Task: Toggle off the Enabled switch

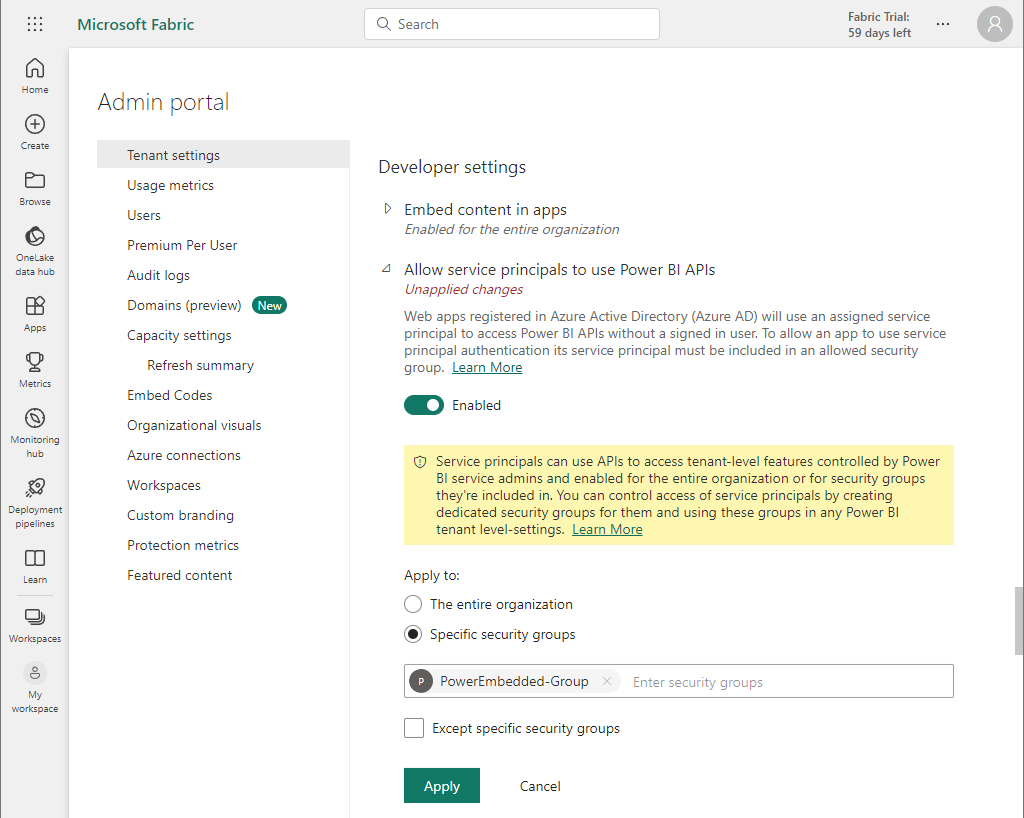Action: pyautogui.click(x=424, y=405)
